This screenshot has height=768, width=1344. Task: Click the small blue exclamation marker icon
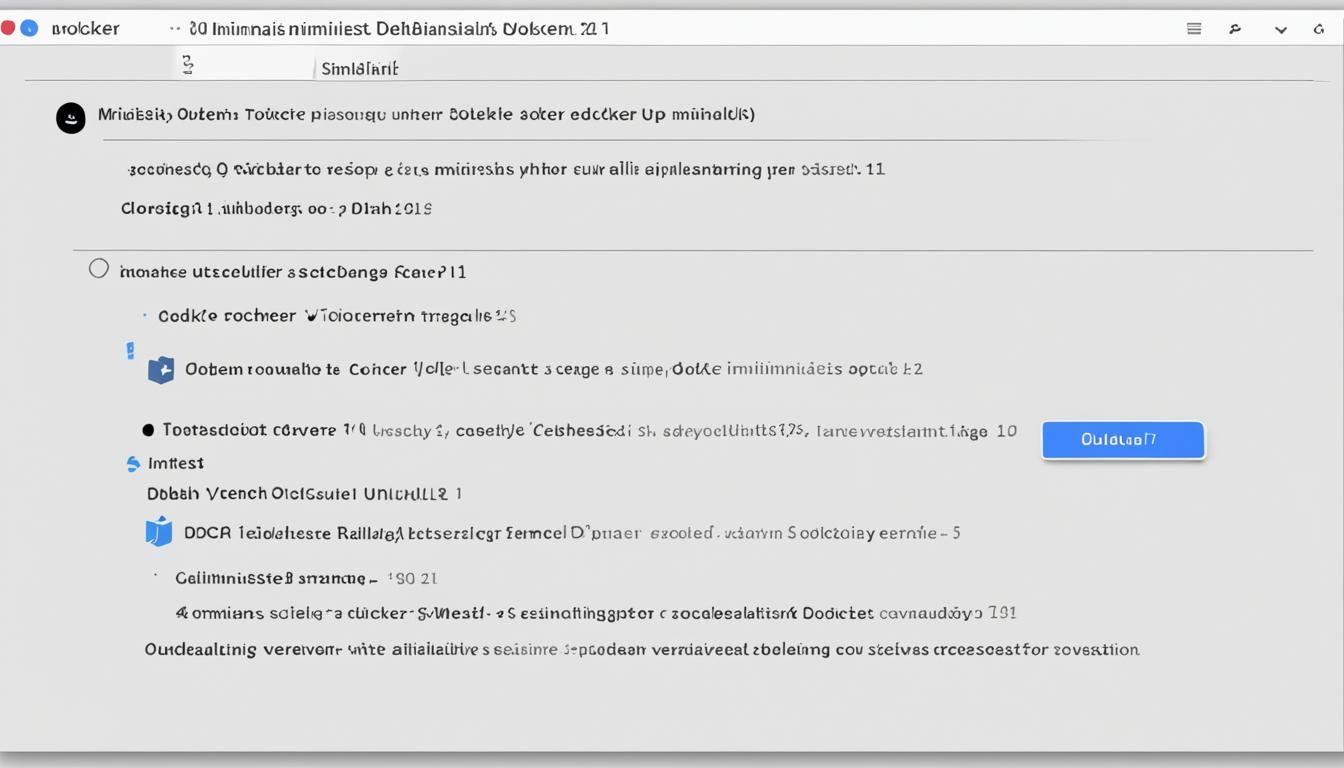130,350
